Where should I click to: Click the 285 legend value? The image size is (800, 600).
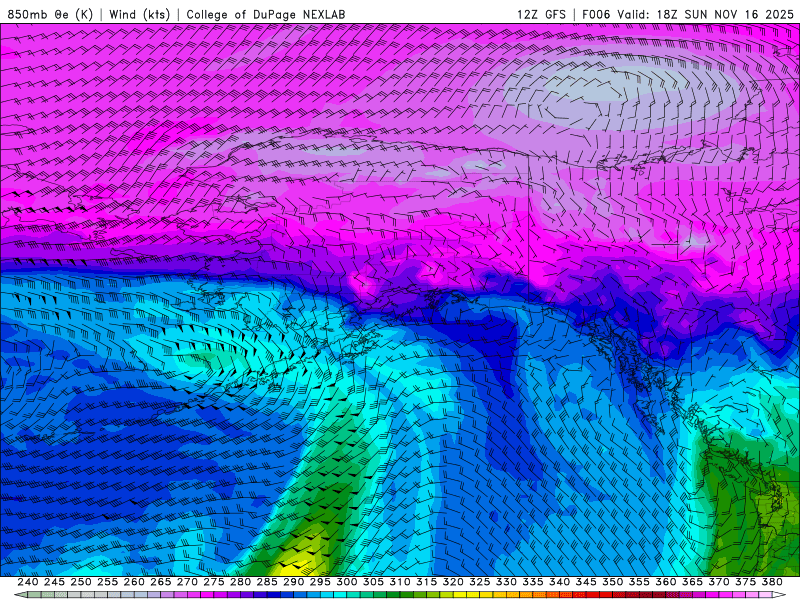click(267, 582)
